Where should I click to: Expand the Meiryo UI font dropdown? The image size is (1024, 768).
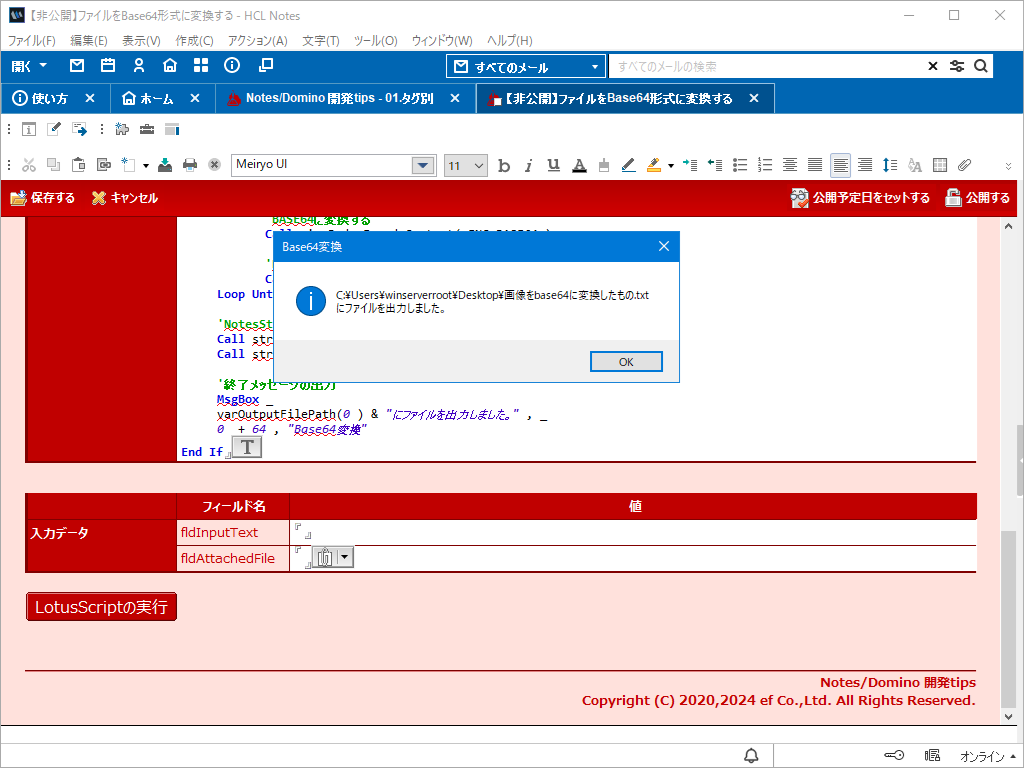(423, 166)
